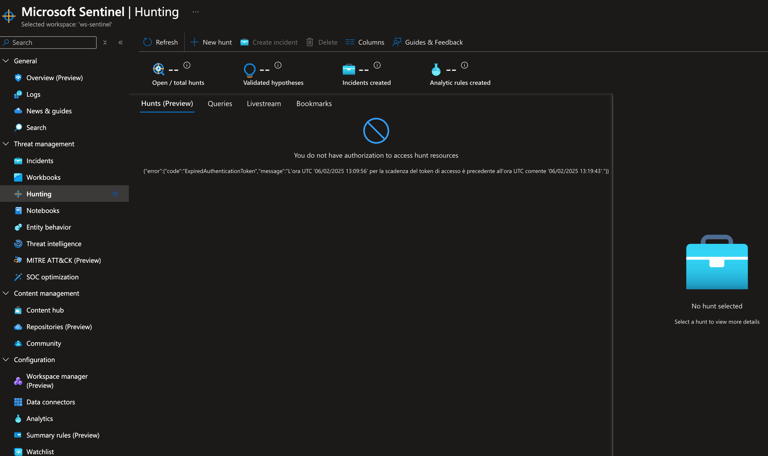Click the Analytic rules created metric
Screen dimensions: 768x456
(460, 74)
